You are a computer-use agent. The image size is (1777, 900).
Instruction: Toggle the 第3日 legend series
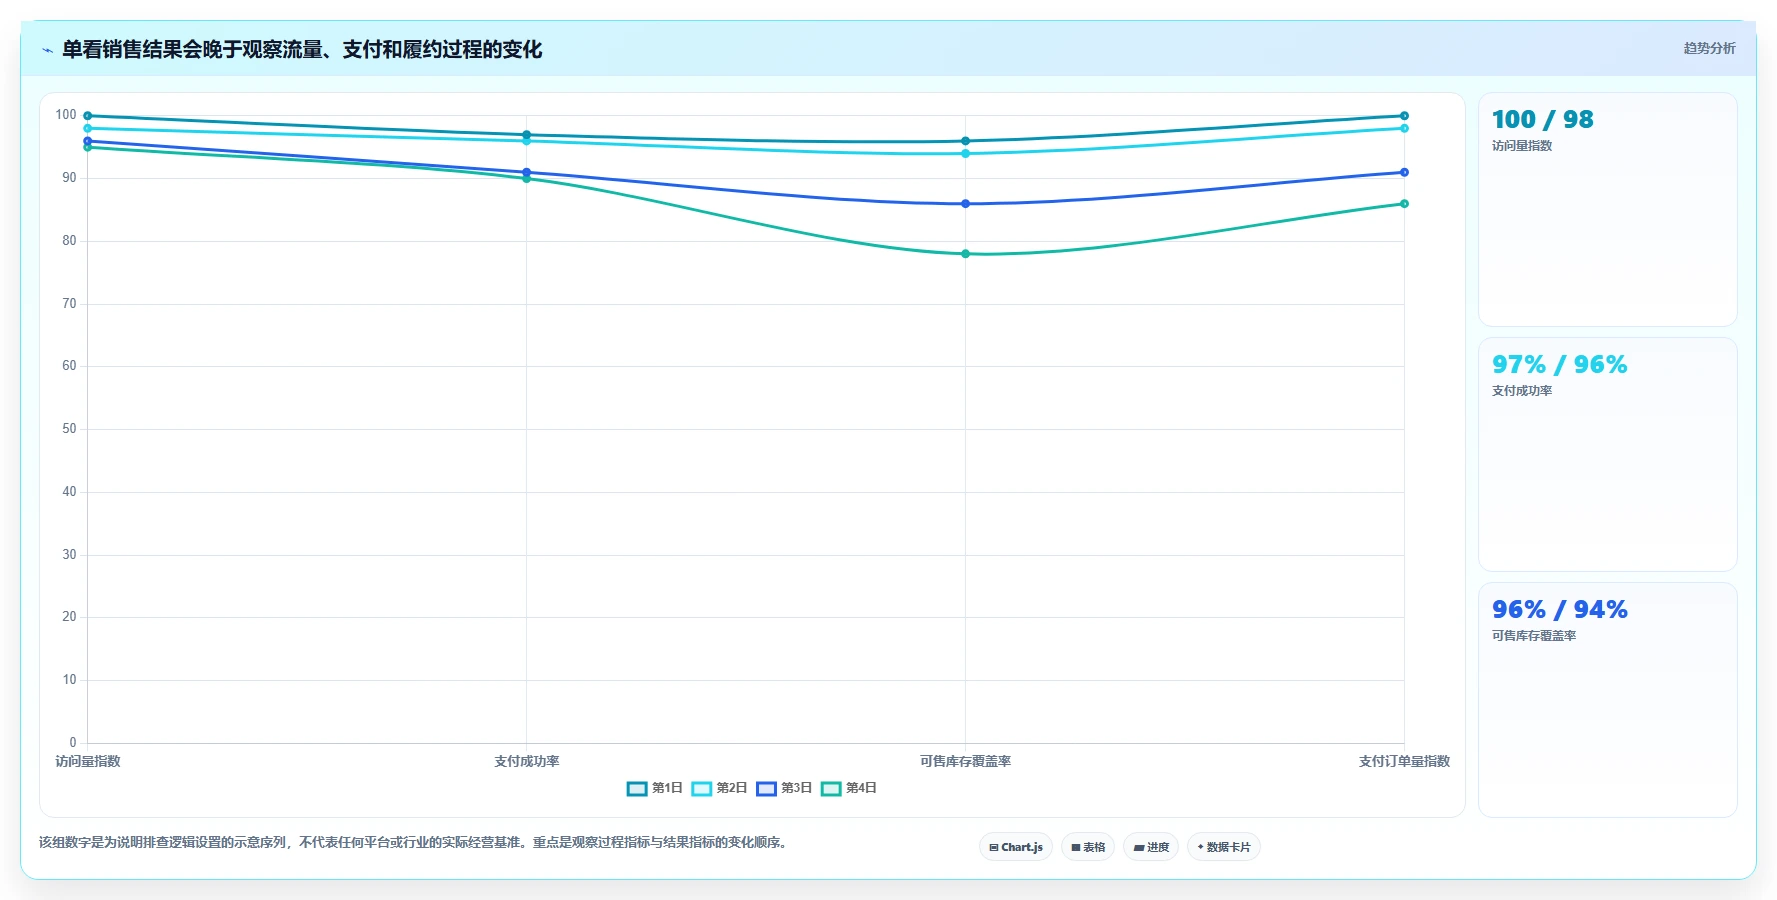784,788
